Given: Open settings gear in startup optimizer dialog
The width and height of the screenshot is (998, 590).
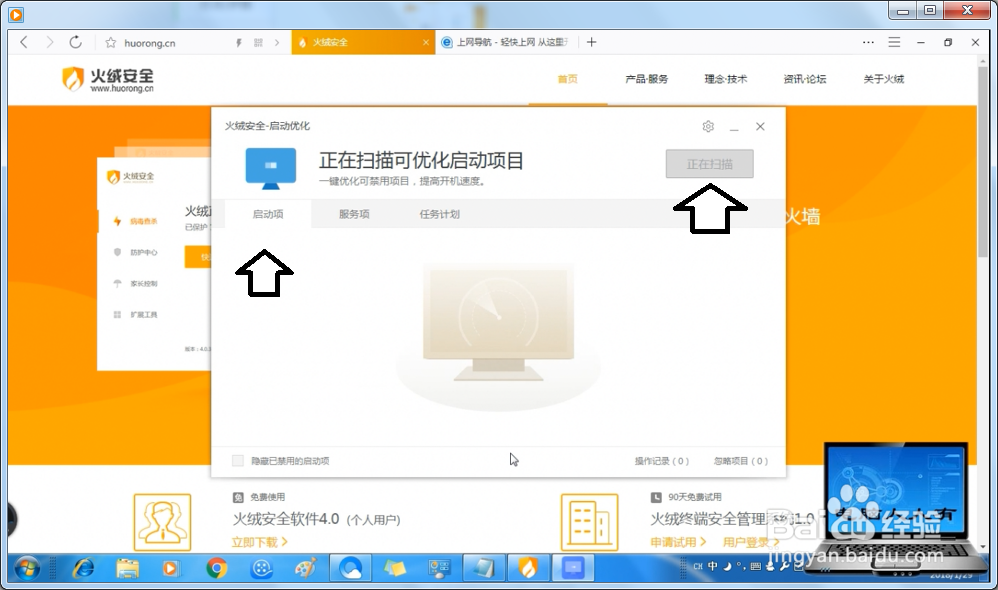Looking at the screenshot, I should (x=708, y=126).
